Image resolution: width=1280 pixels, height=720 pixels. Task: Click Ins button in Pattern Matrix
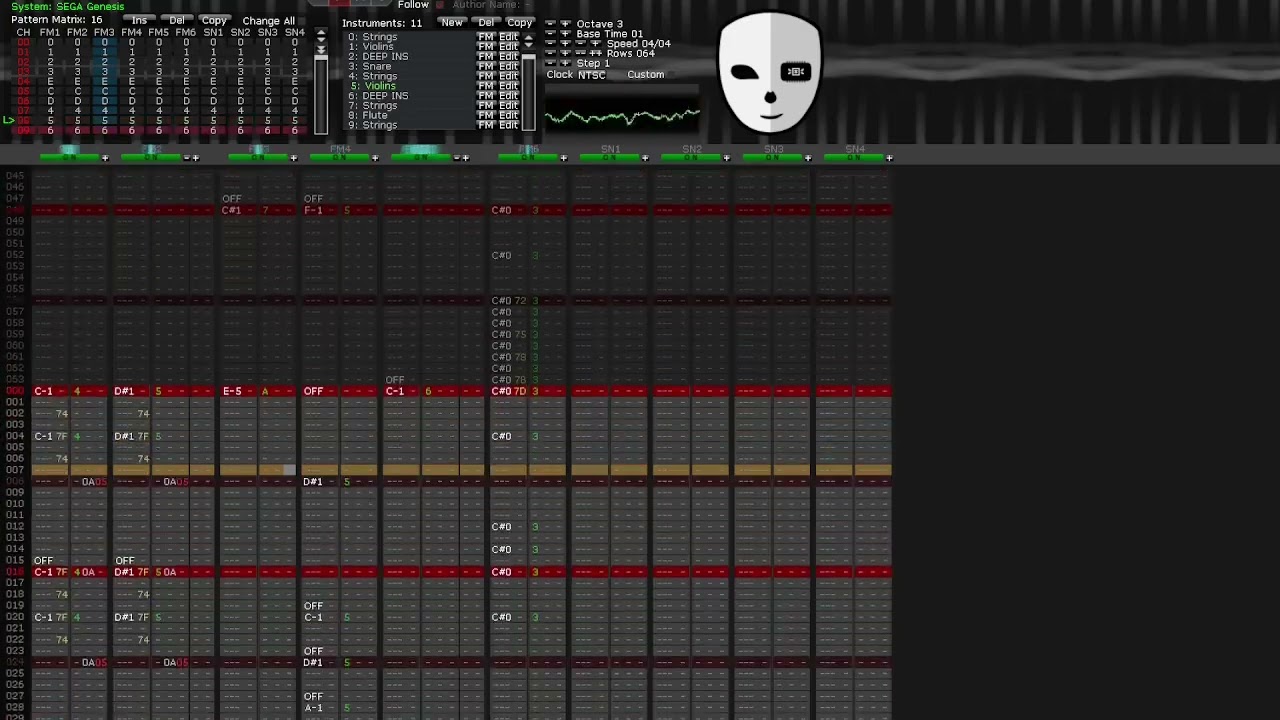coord(139,20)
